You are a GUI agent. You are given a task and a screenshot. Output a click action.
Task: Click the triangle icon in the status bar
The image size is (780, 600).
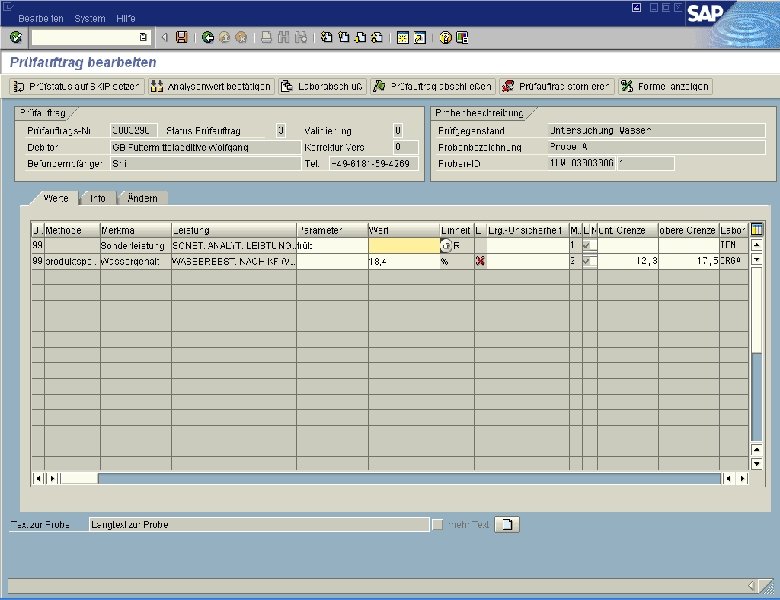click(x=752, y=586)
